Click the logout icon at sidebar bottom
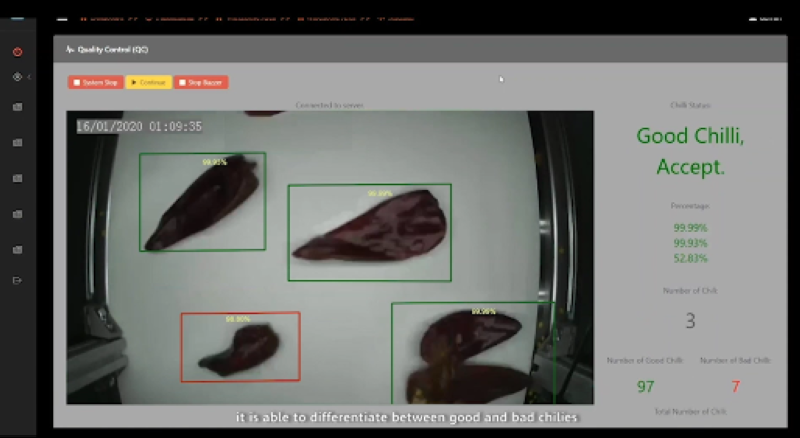 coord(17,281)
